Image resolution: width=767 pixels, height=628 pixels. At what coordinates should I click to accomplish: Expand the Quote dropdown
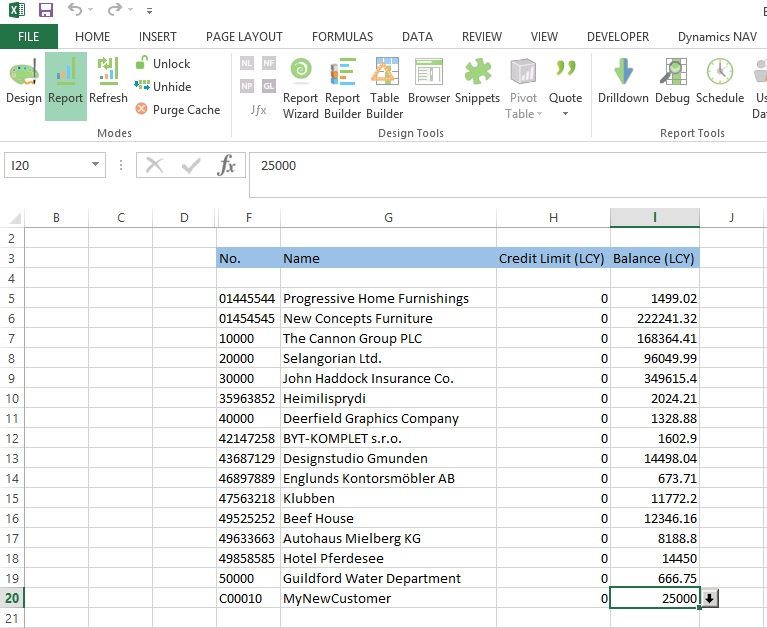(x=565, y=113)
